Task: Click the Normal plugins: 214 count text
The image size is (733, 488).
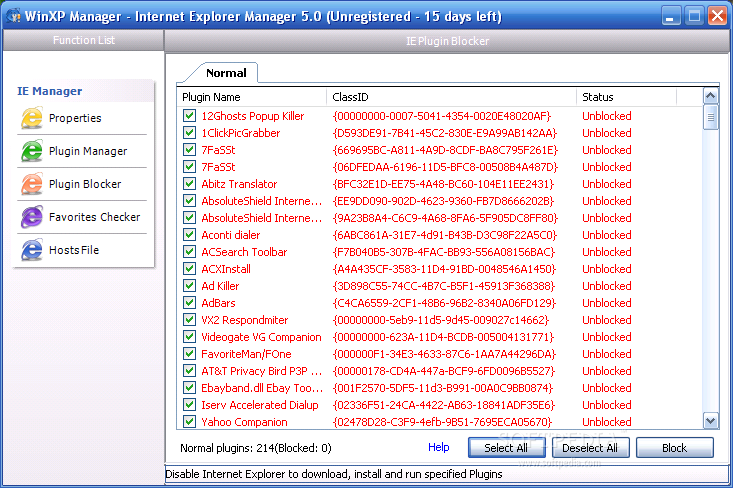Action: coord(256,448)
